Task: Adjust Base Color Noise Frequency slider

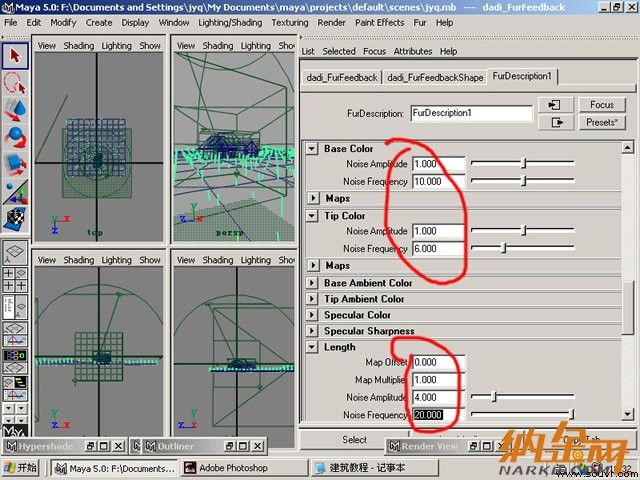Action: click(x=522, y=180)
